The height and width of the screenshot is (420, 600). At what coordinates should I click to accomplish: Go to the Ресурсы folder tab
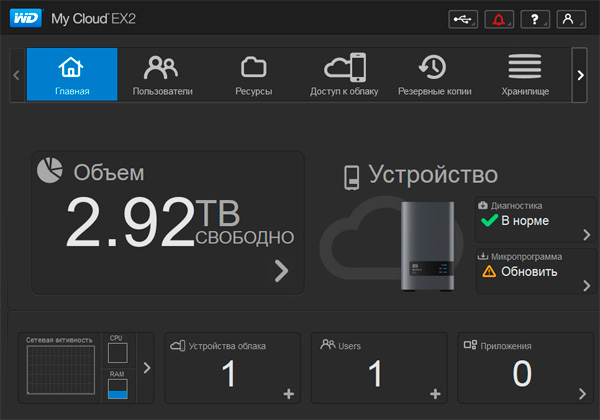[x=253, y=74]
